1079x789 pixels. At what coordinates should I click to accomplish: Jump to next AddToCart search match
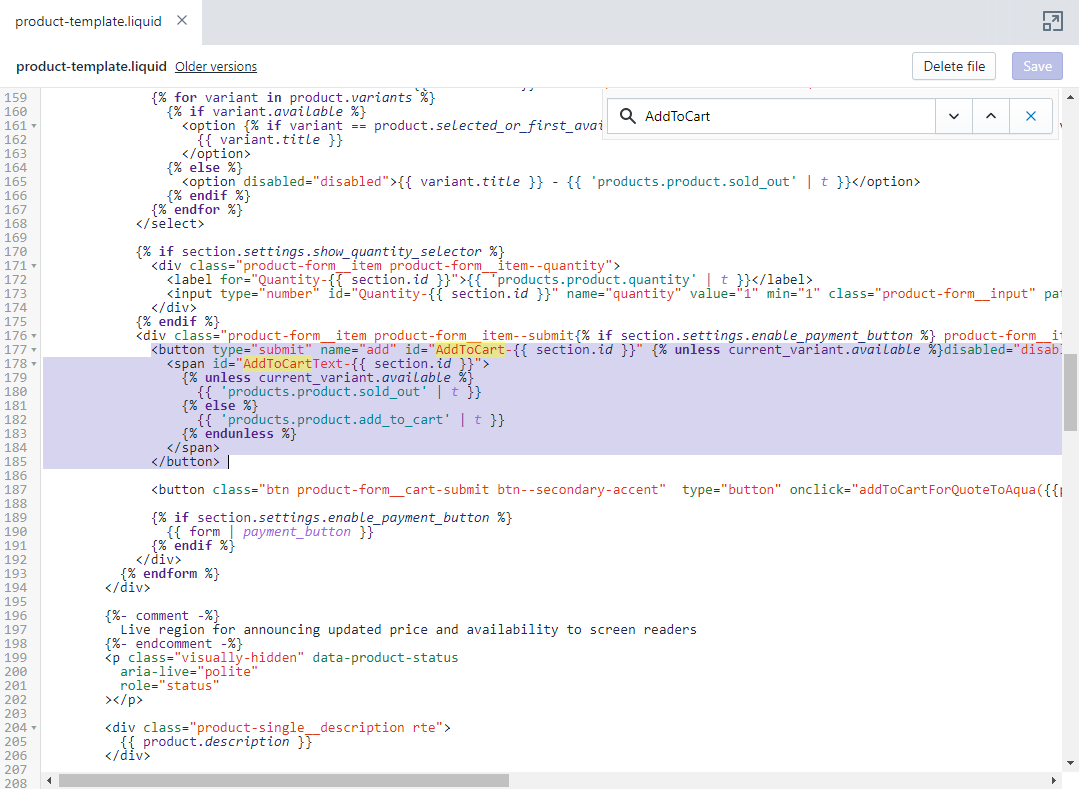point(954,116)
